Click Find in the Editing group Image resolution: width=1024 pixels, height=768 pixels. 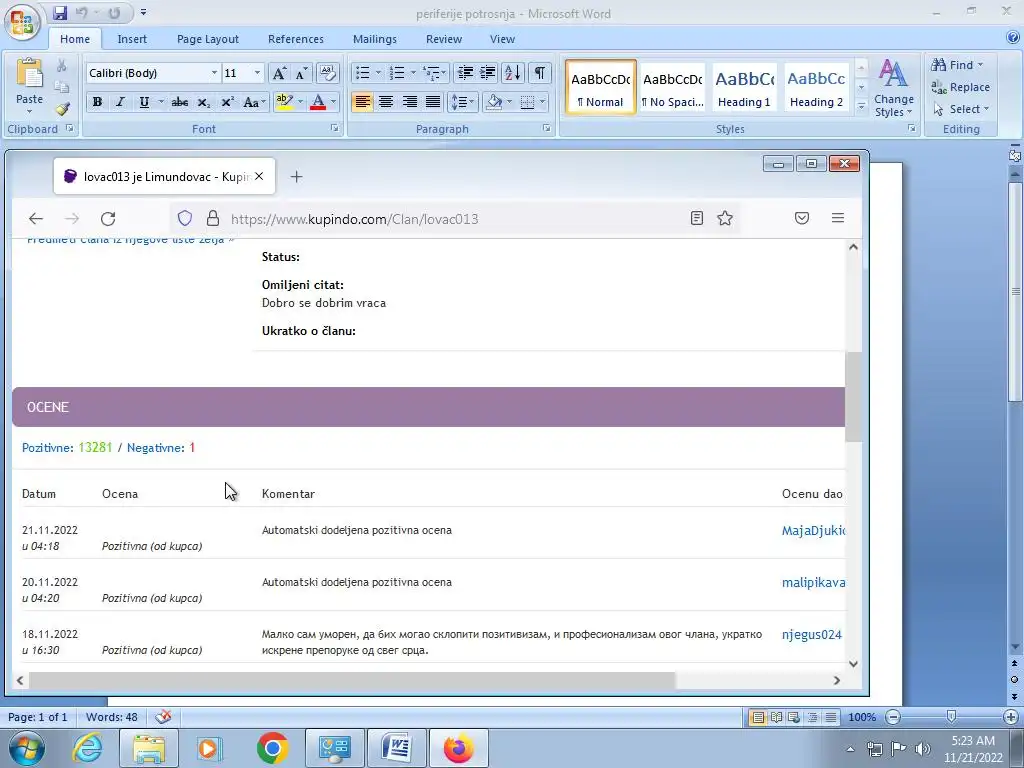coord(957,65)
